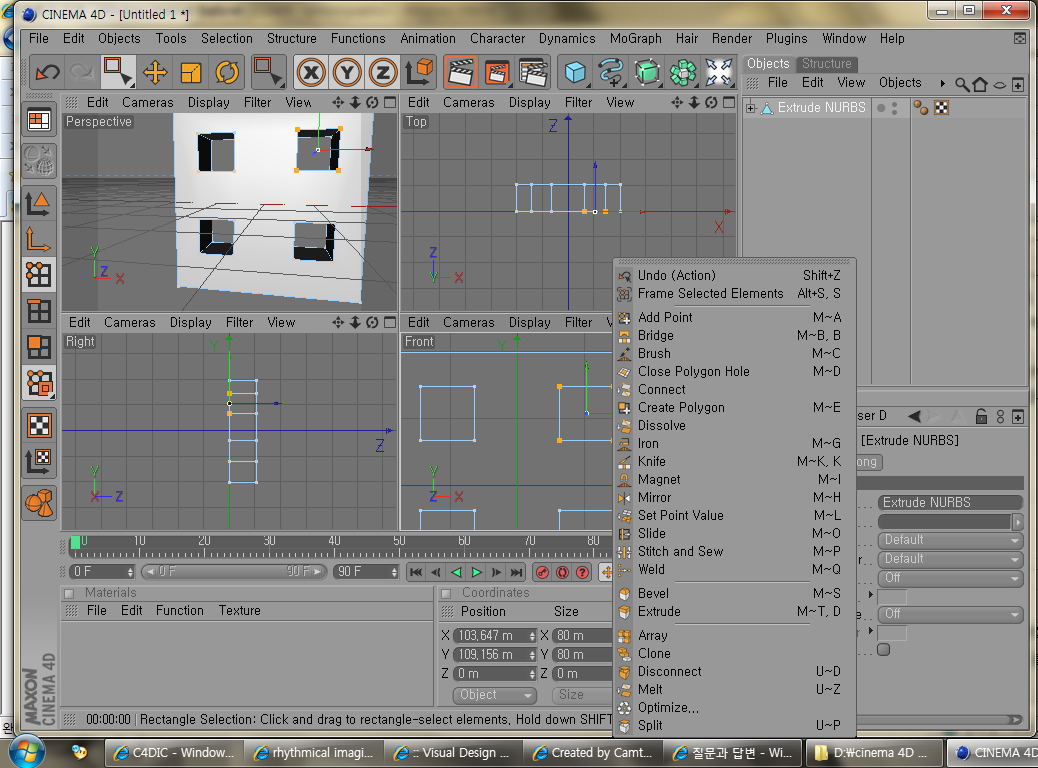Image resolution: width=1038 pixels, height=768 pixels.
Task: Open C4DIC window in taskbar
Action: (x=173, y=753)
